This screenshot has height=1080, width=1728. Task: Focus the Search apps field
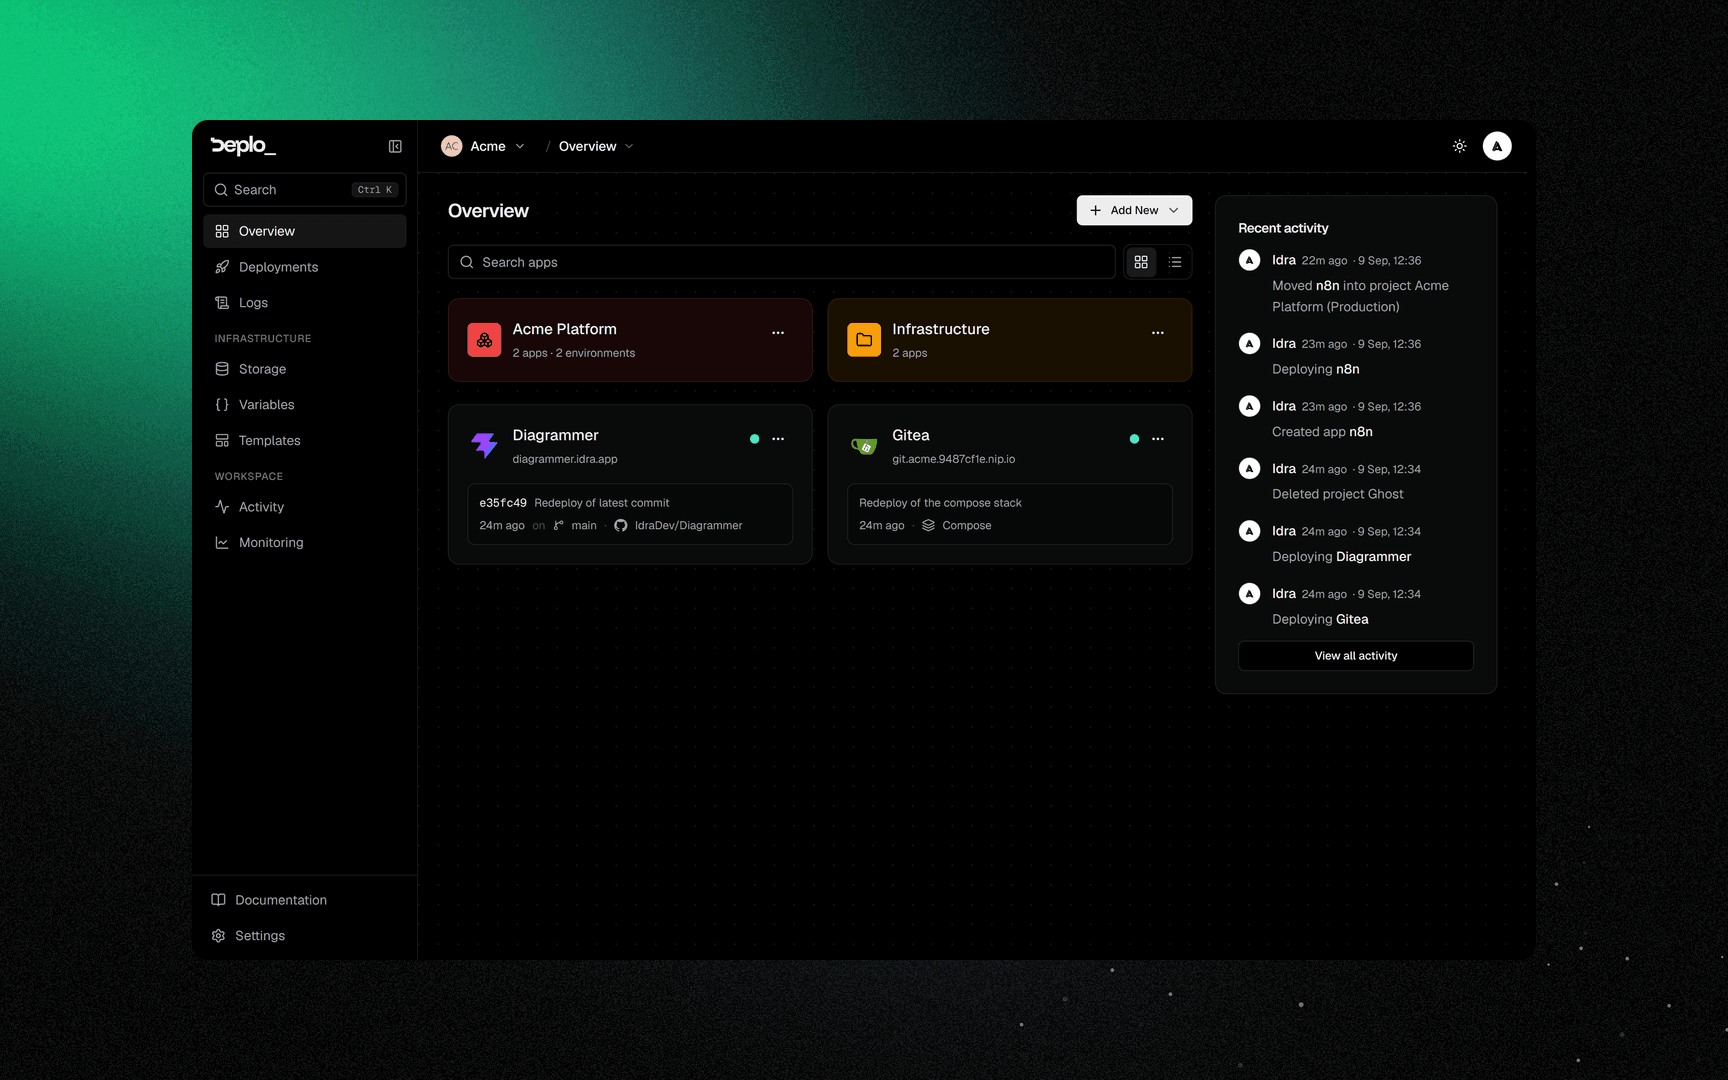pyautogui.click(x=781, y=262)
